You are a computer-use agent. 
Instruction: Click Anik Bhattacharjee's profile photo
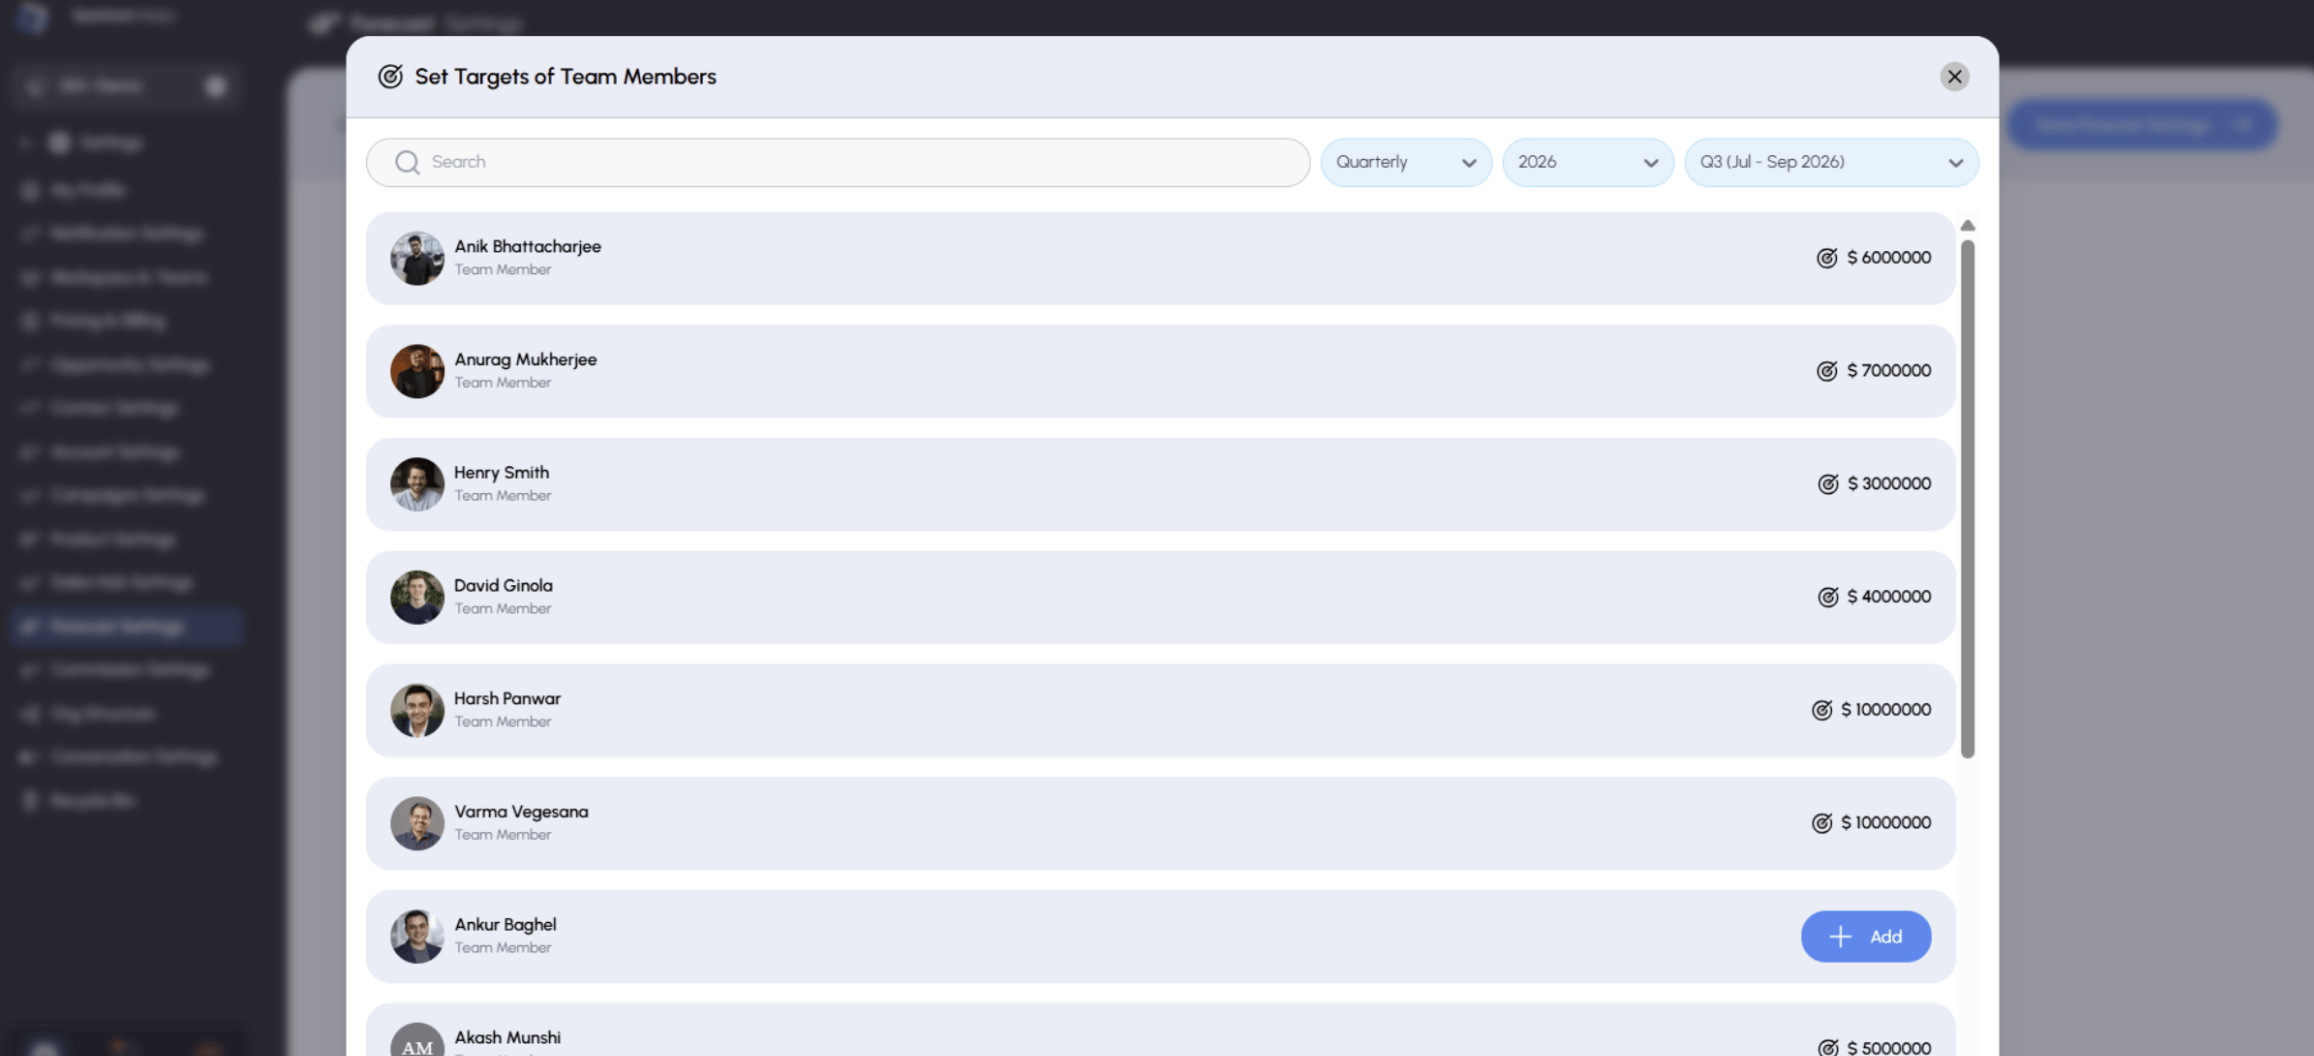click(417, 258)
